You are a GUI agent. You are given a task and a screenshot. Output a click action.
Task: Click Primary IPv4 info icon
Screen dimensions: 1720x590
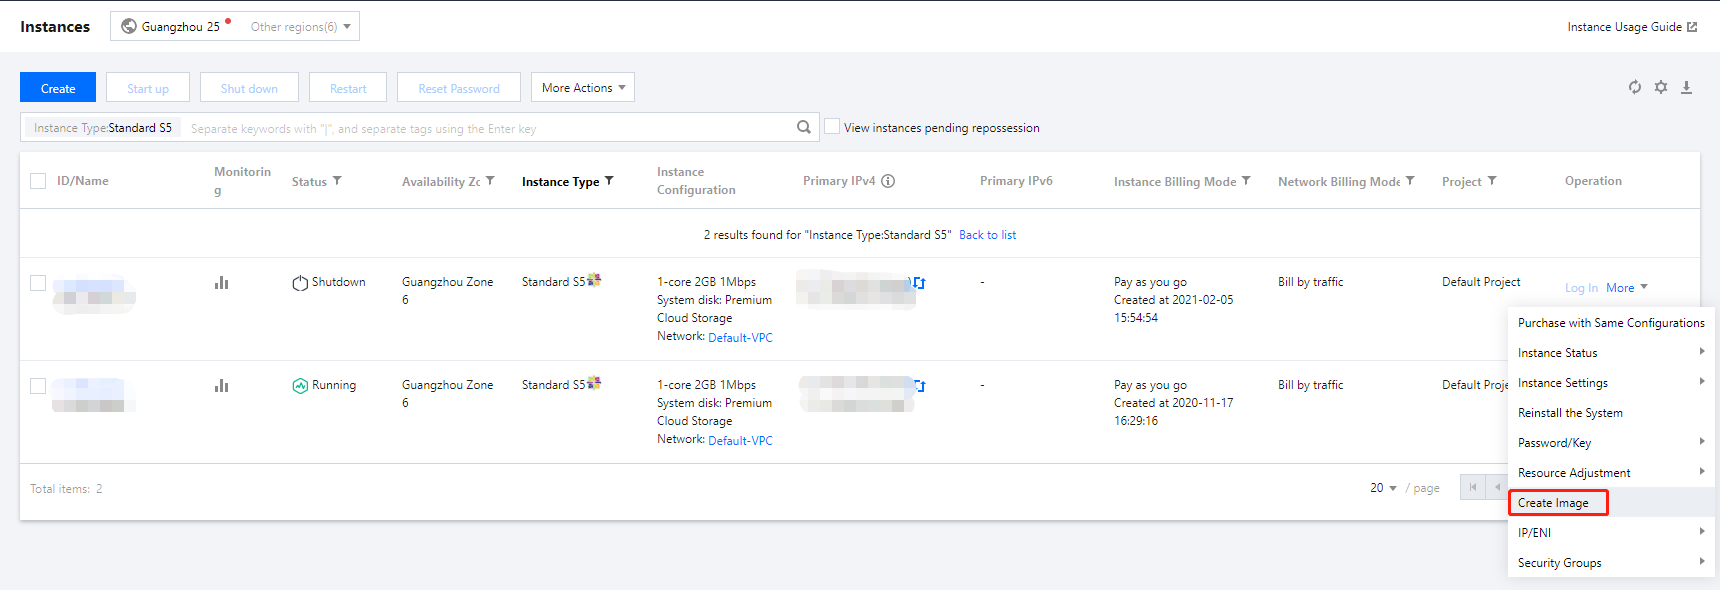[x=888, y=181]
